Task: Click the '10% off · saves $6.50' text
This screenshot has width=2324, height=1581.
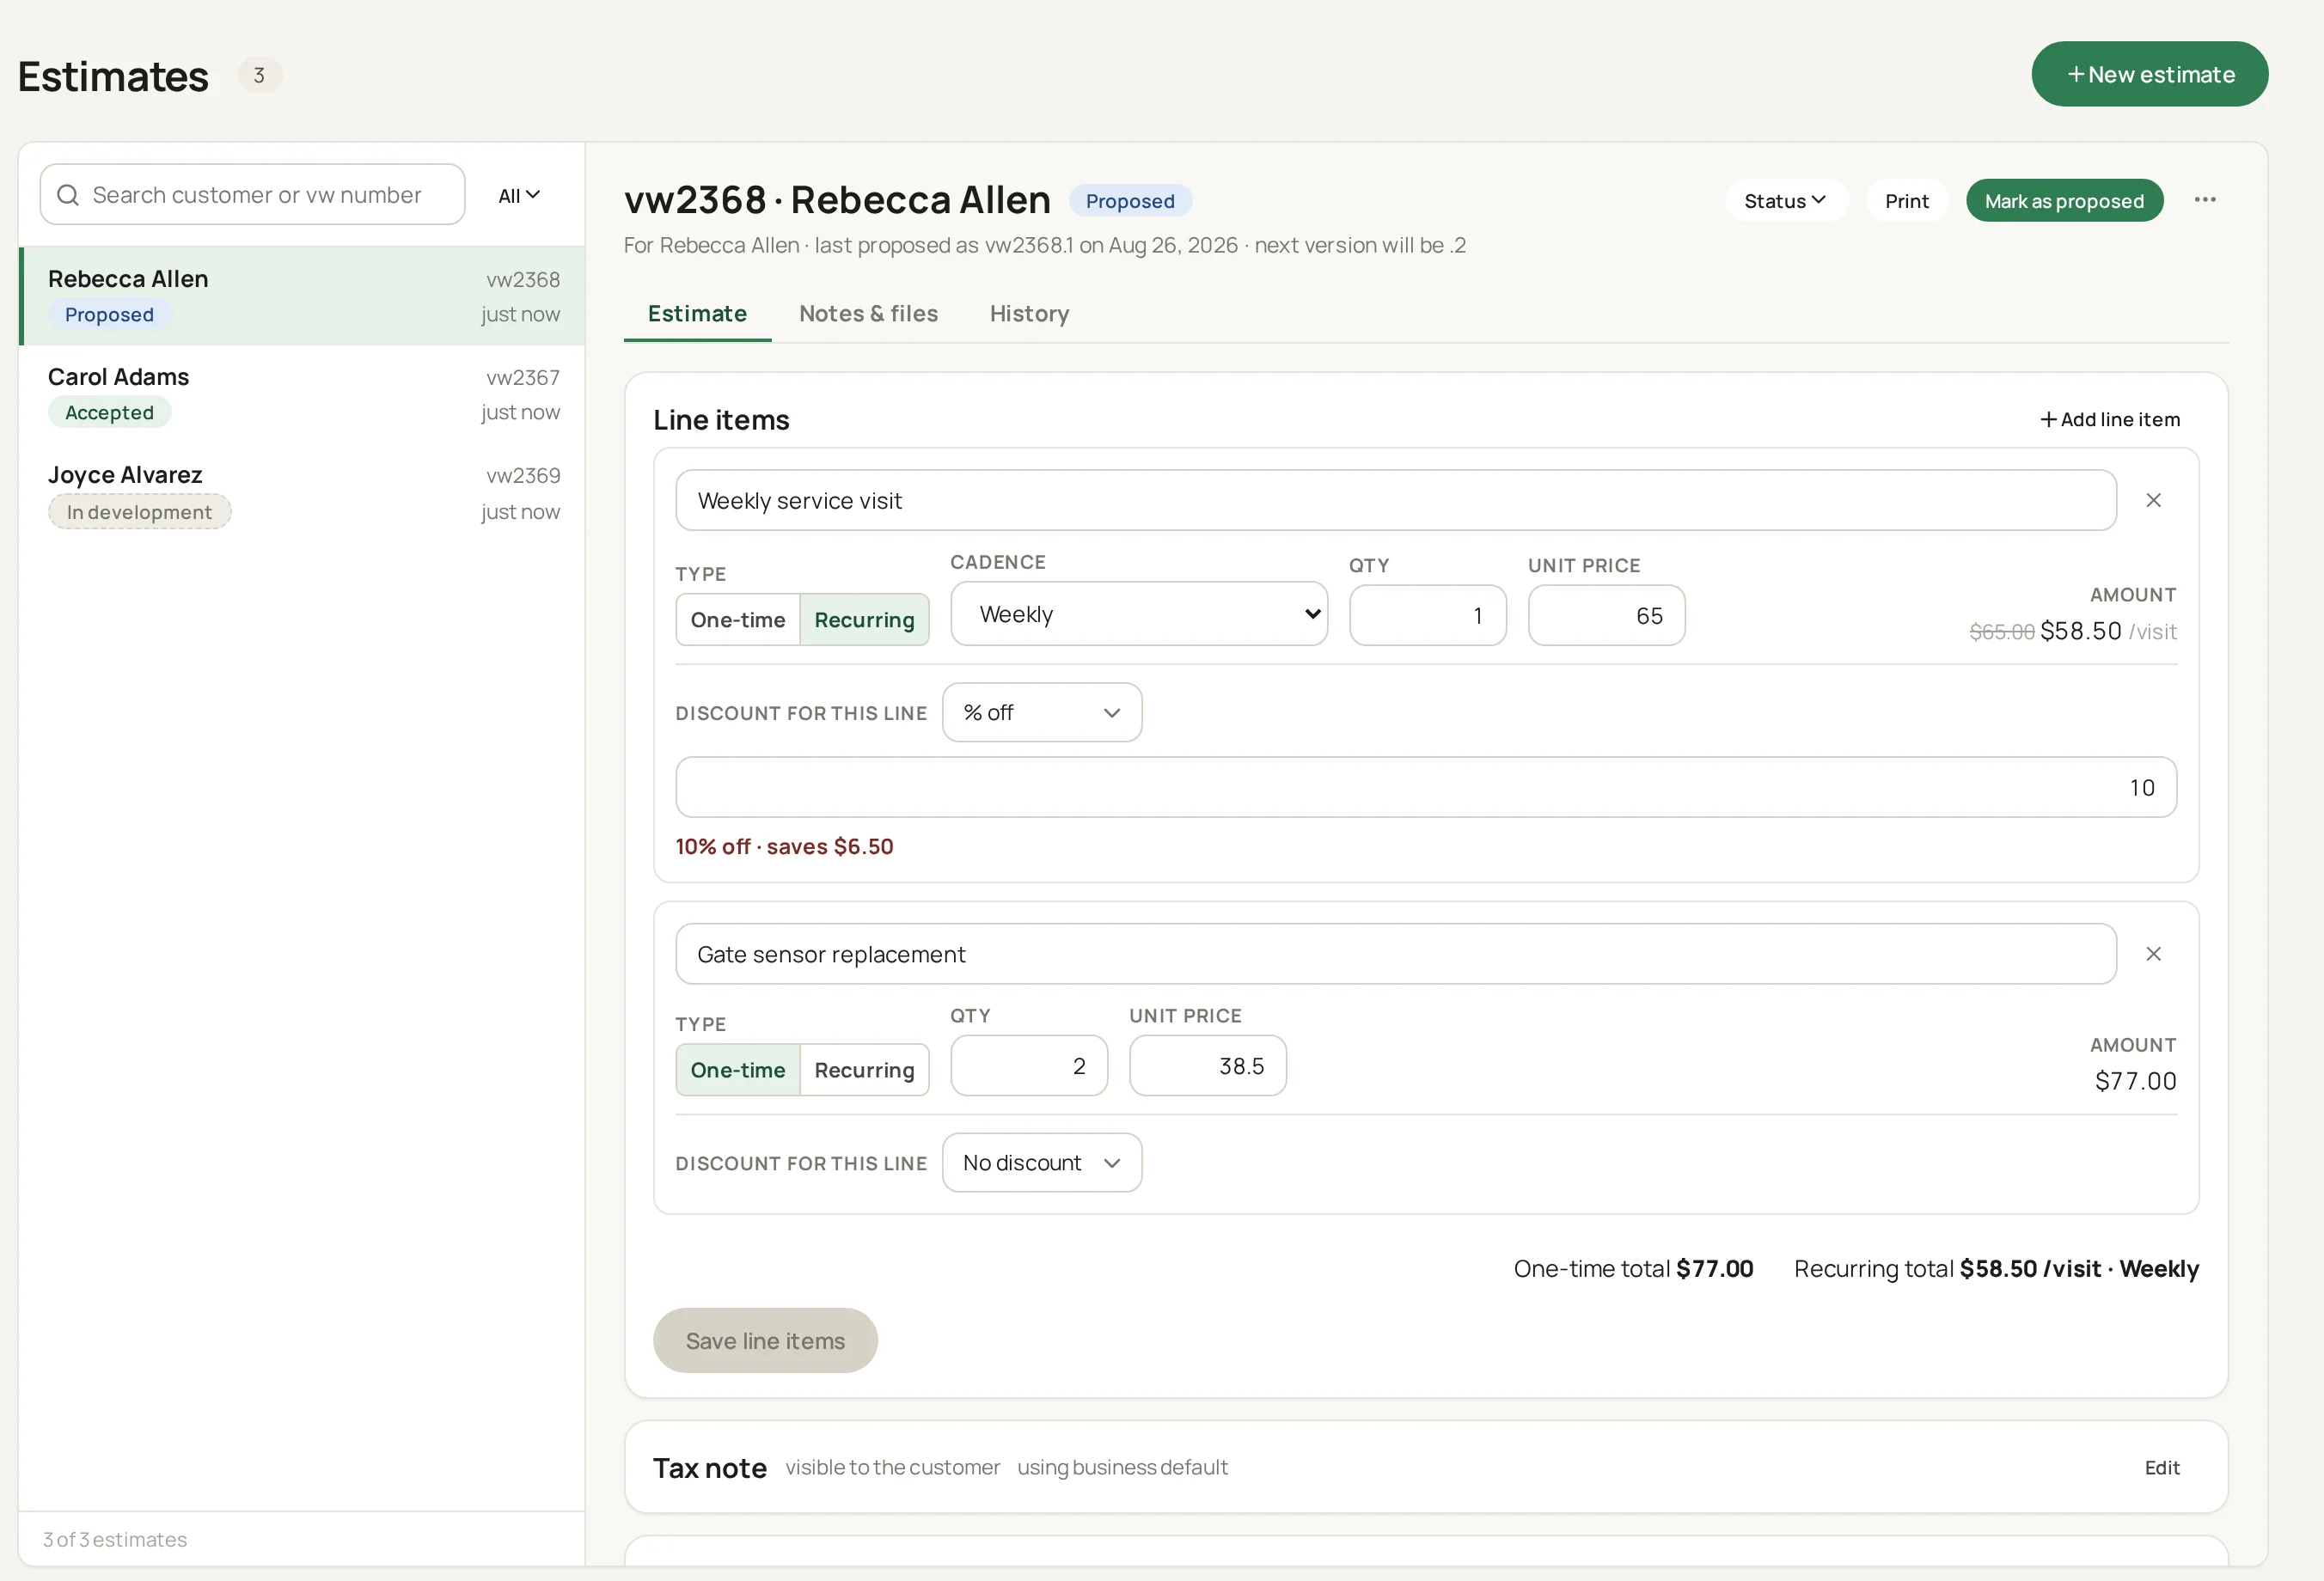Action: (784, 847)
